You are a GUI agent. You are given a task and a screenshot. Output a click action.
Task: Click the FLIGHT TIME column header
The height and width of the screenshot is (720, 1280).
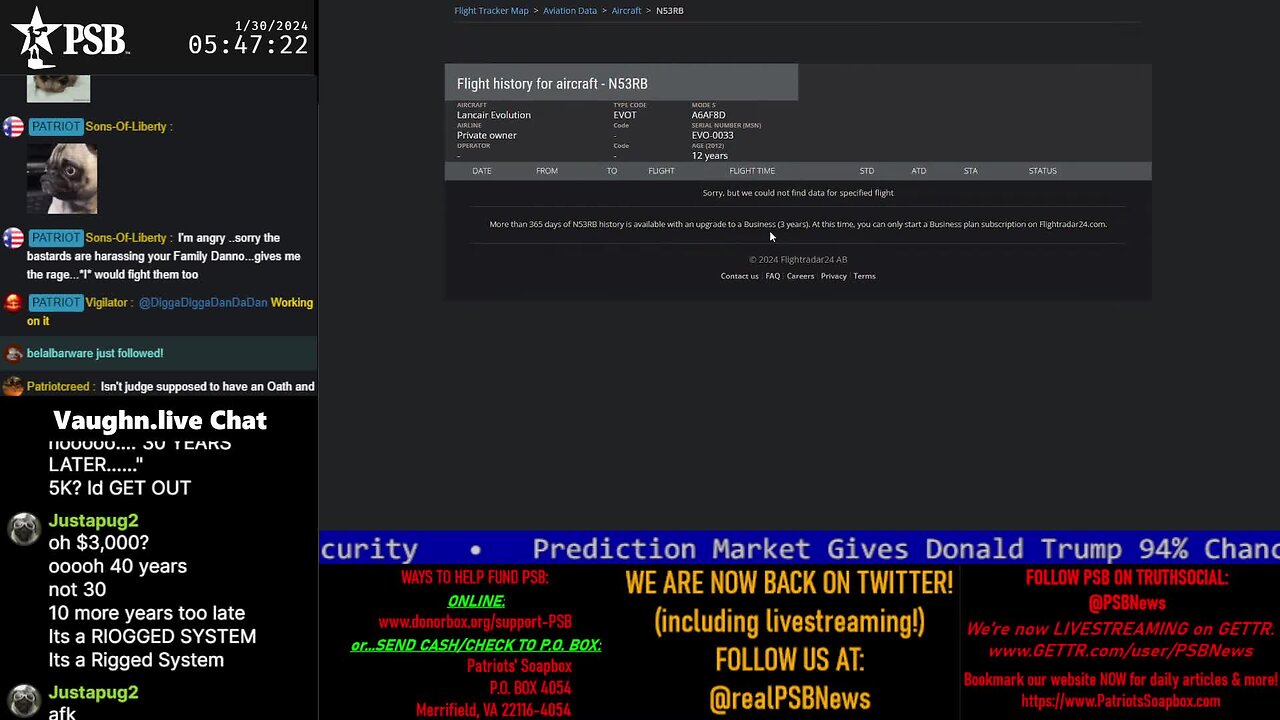752,171
